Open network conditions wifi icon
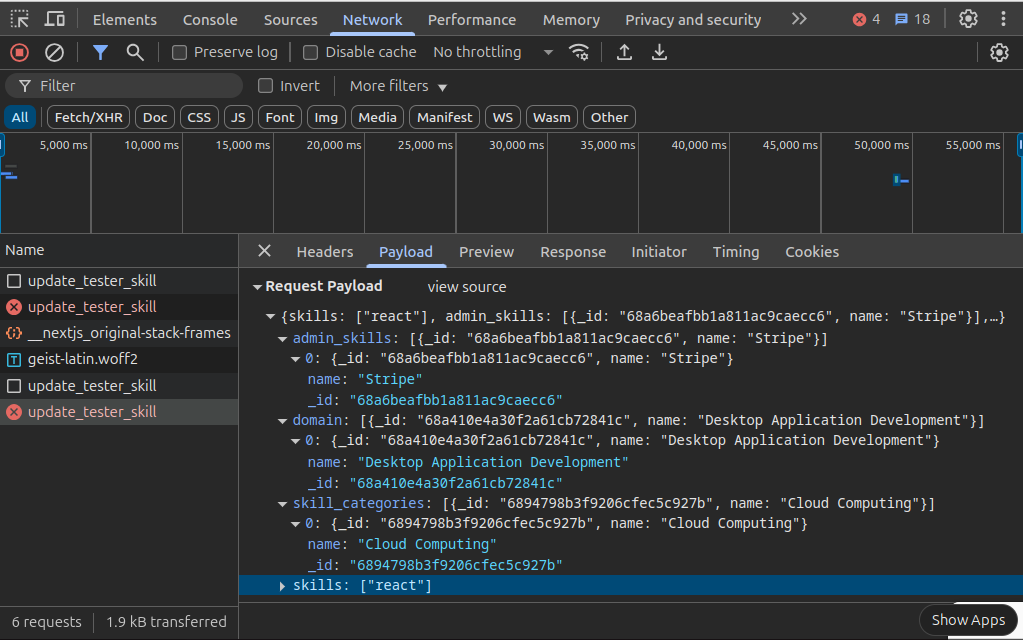Screen dimensions: 1023x640 tap(579, 53)
